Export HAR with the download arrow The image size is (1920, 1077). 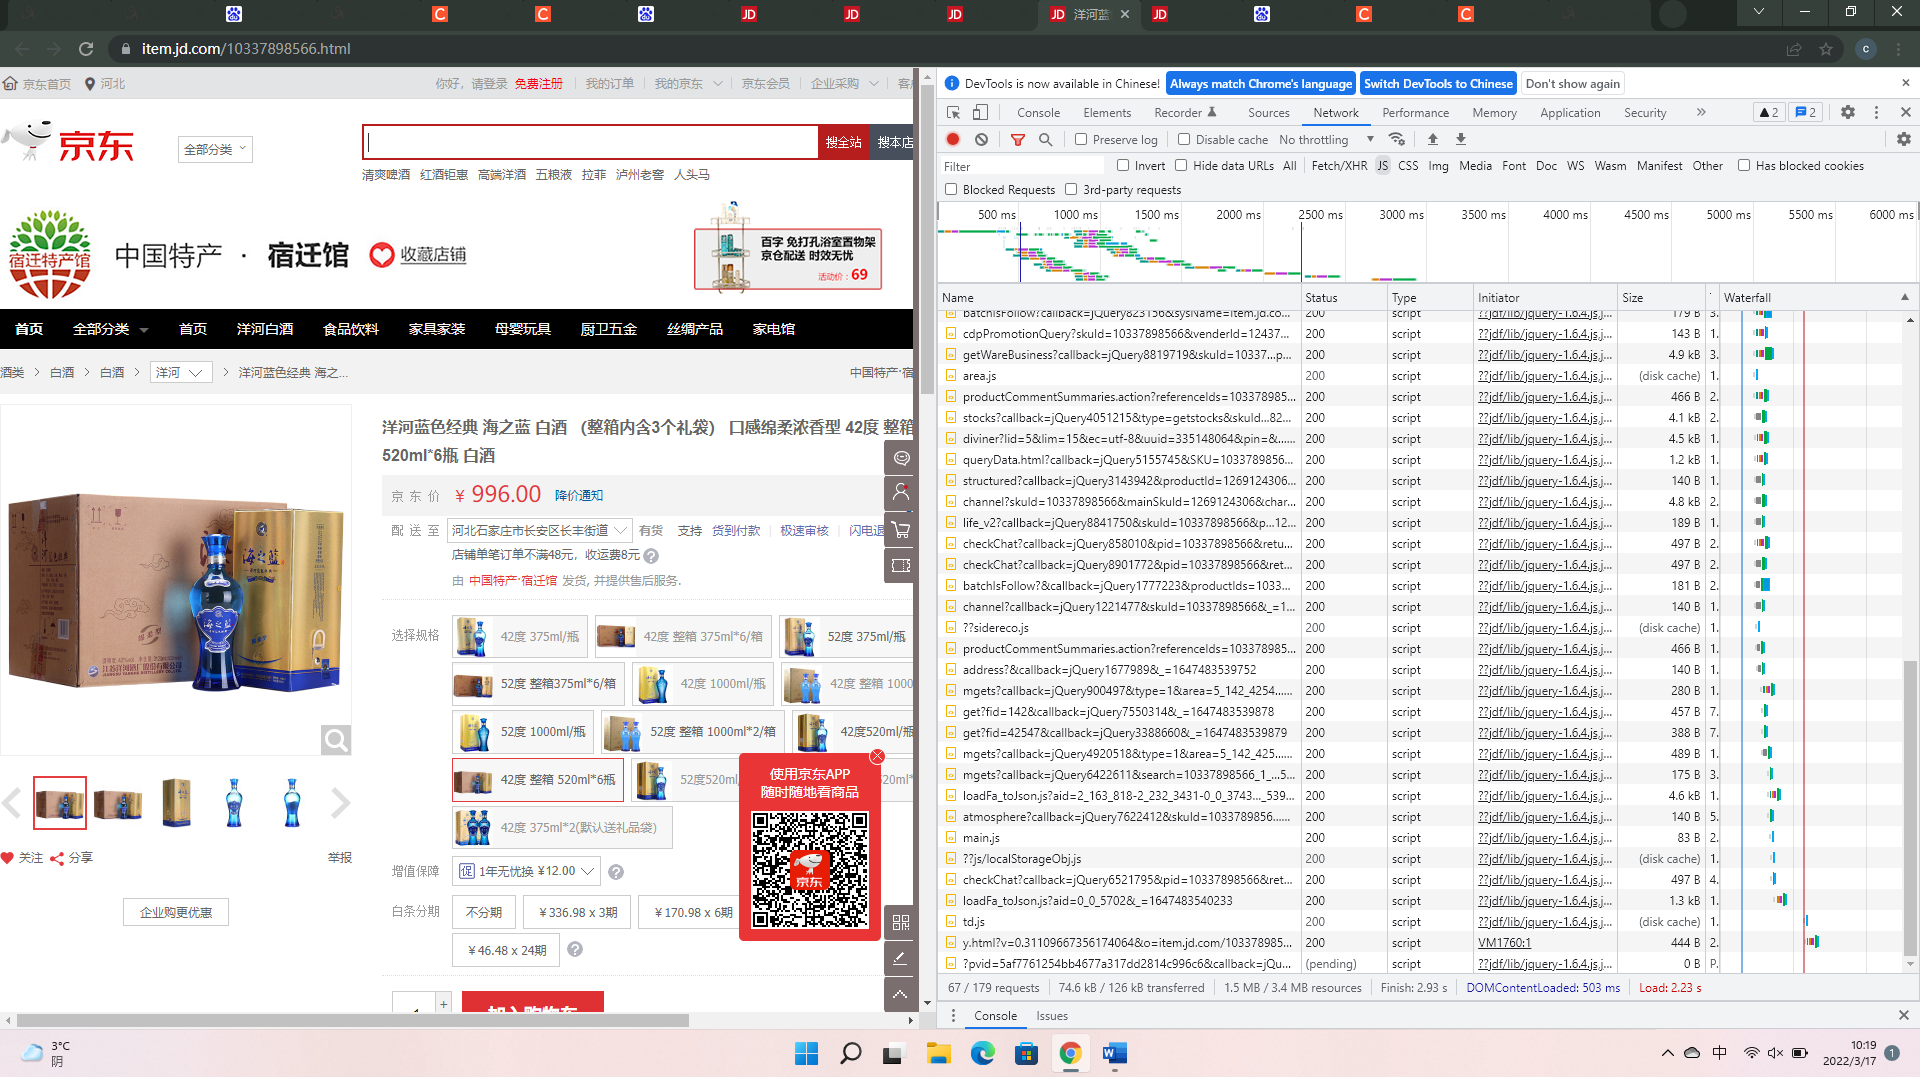coord(1461,140)
